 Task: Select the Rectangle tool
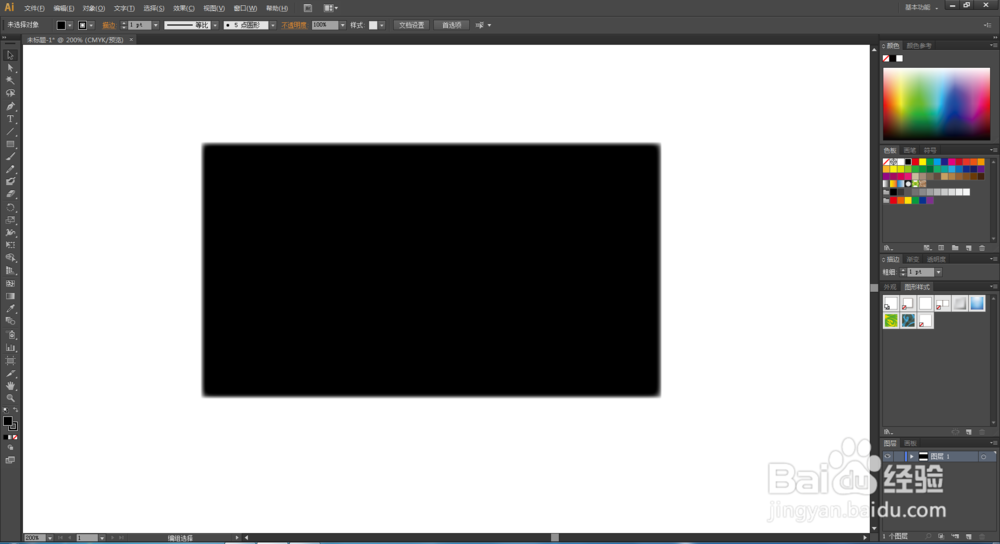tap(10, 144)
